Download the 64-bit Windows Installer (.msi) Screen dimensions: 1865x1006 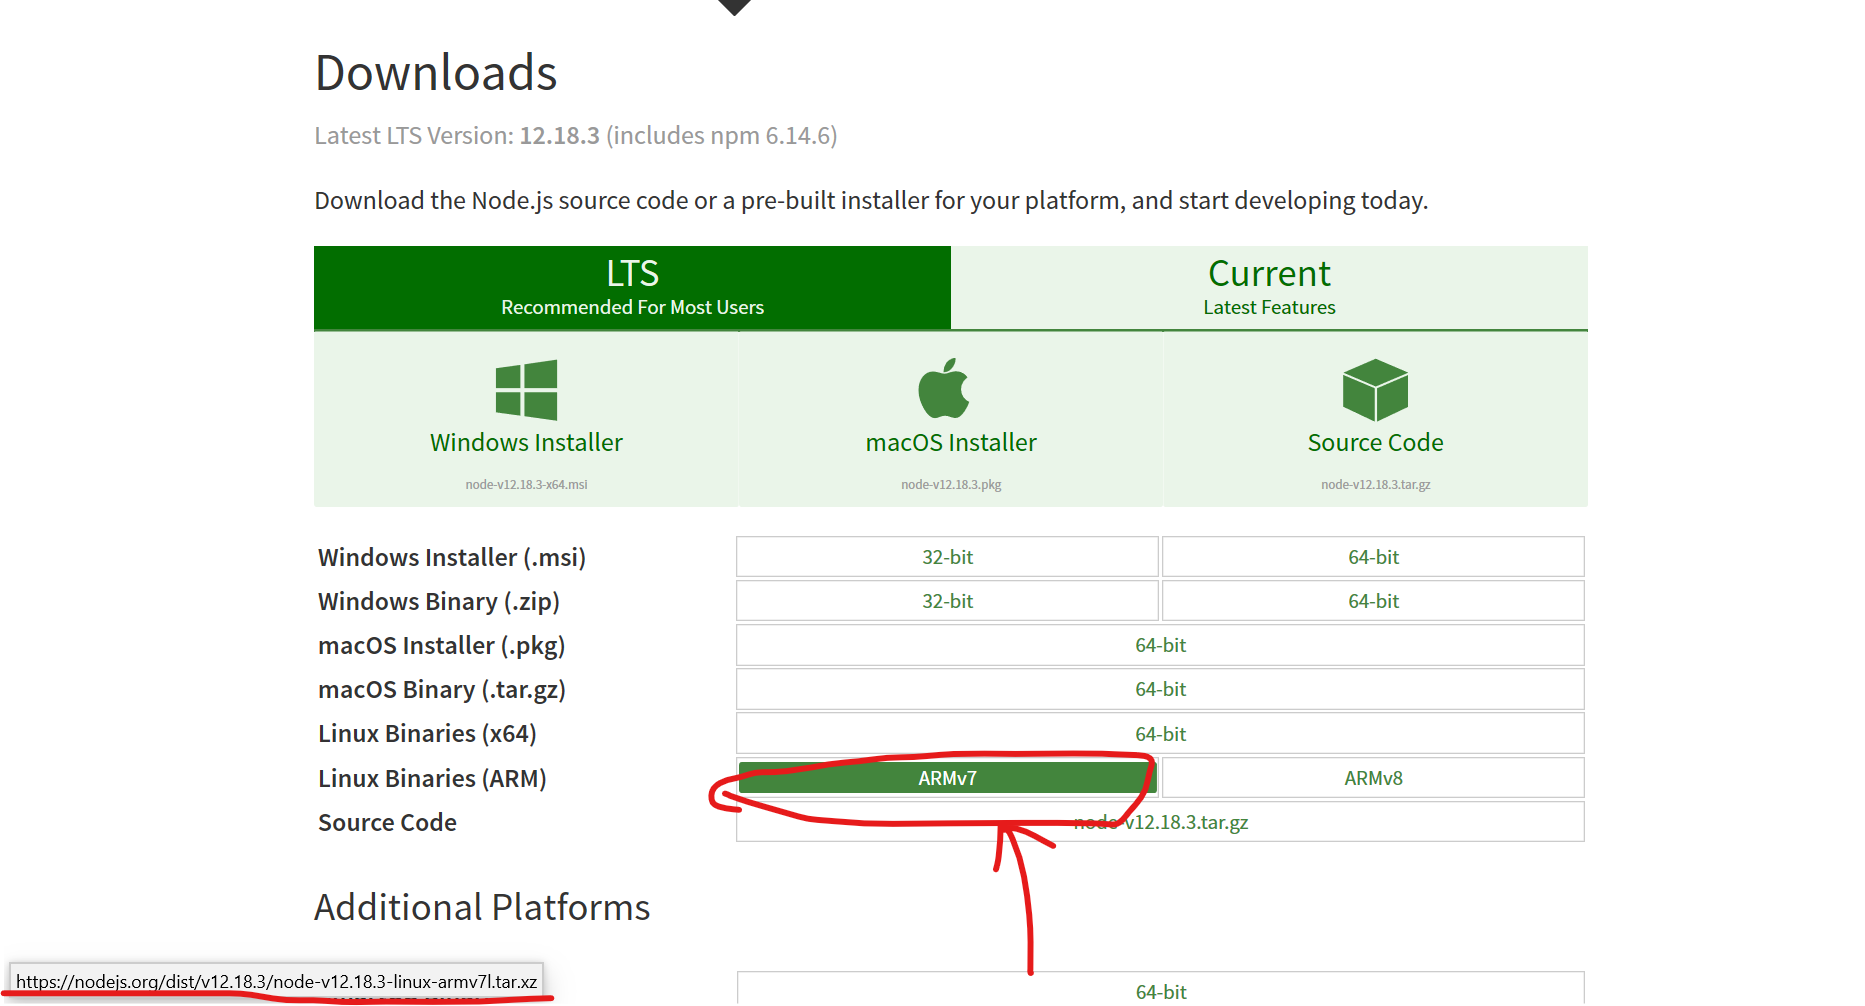tap(1373, 557)
